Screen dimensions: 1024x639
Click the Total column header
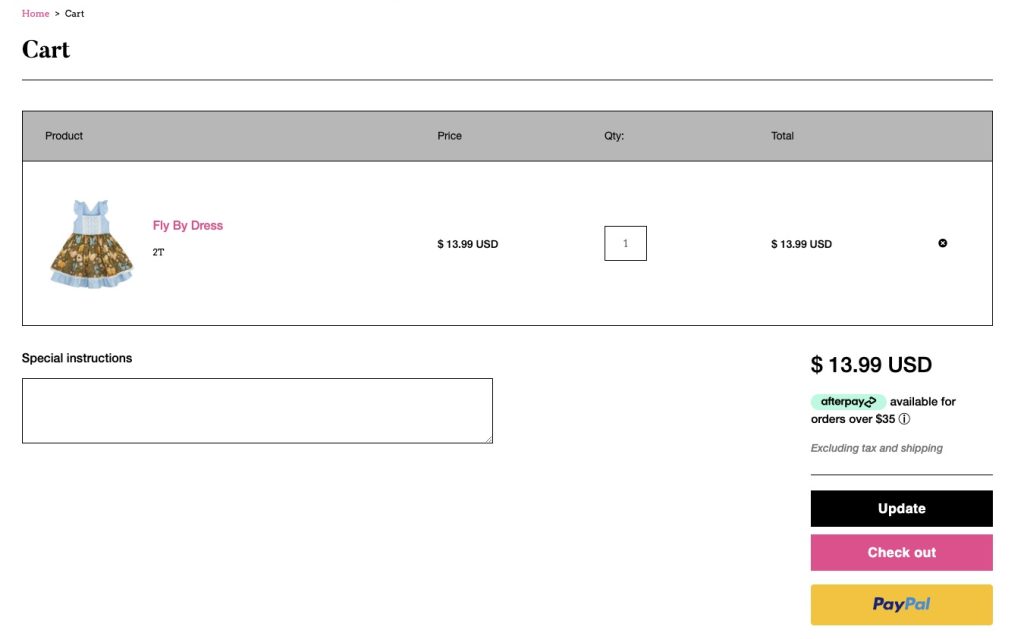point(782,136)
